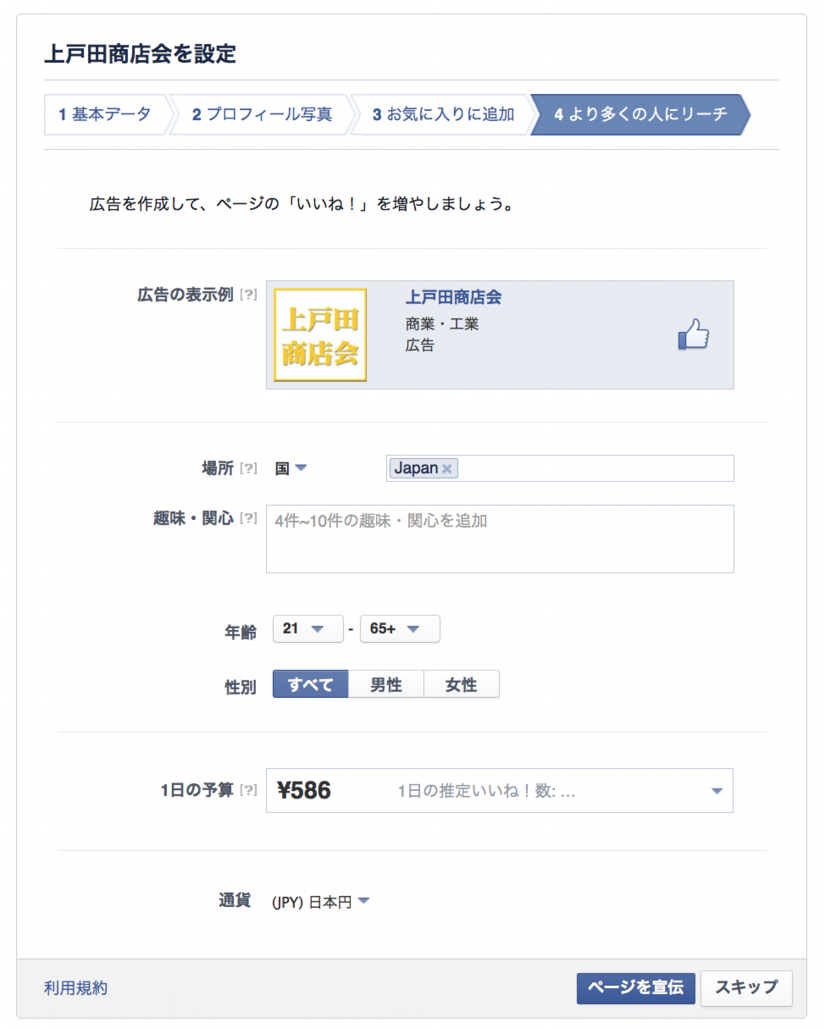This screenshot has width=825, height=1028.
Task: Expand the 国 location type dropdown
Action: tap(292, 469)
